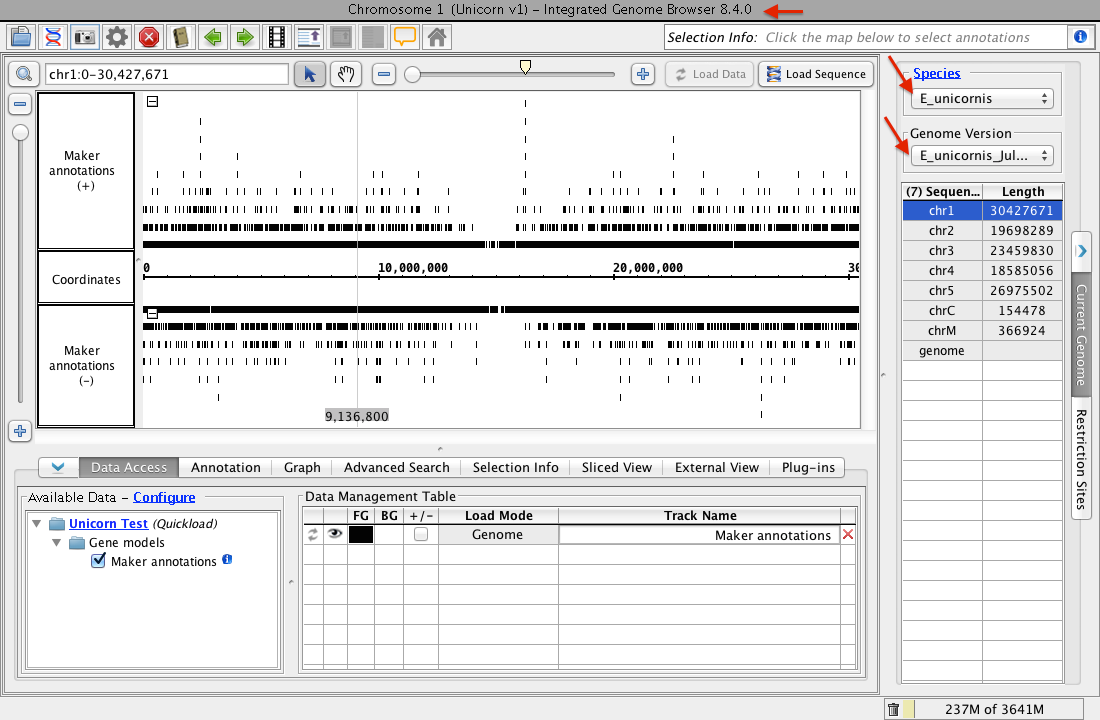Open the Sliced View tab

click(616, 467)
